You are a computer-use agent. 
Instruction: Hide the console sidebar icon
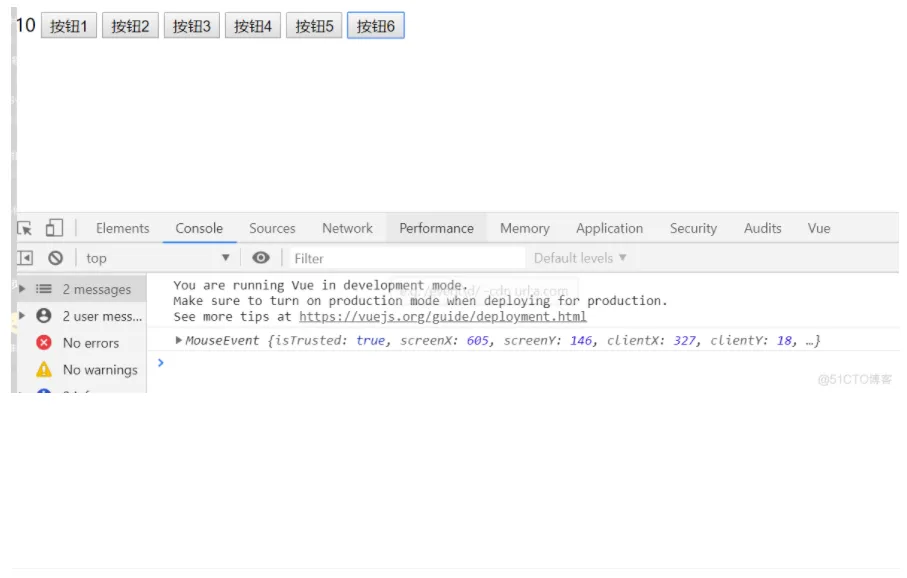coord(25,258)
